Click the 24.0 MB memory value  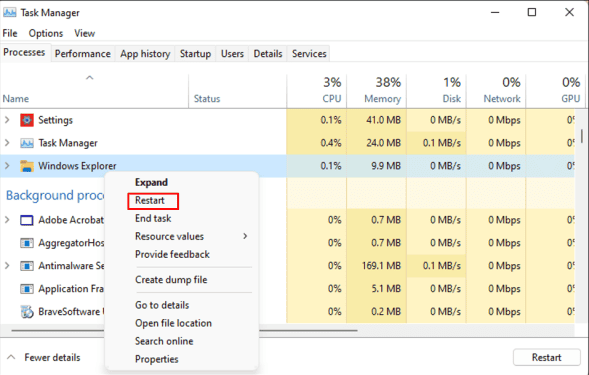[x=384, y=143]
